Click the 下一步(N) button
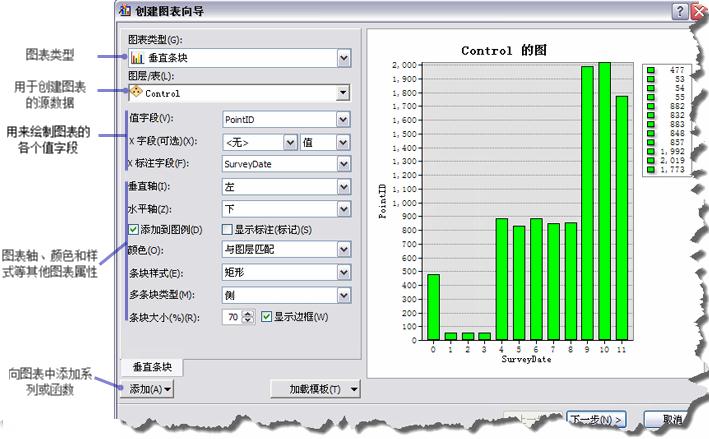This screenshot has width=709, height=439. pos(596,420)
